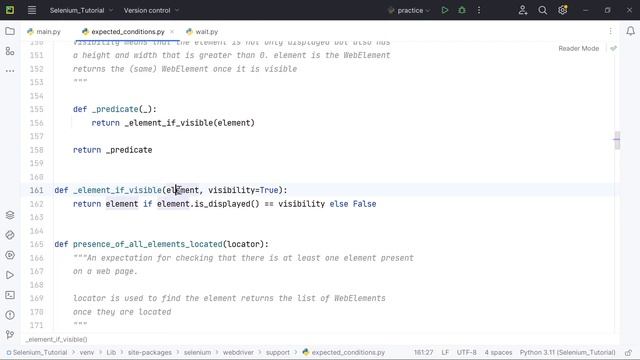640x360 pixels.
Task: Click the editor vertical scrollbar thumb
Action: pyautogui.click(x=617, y=140)
